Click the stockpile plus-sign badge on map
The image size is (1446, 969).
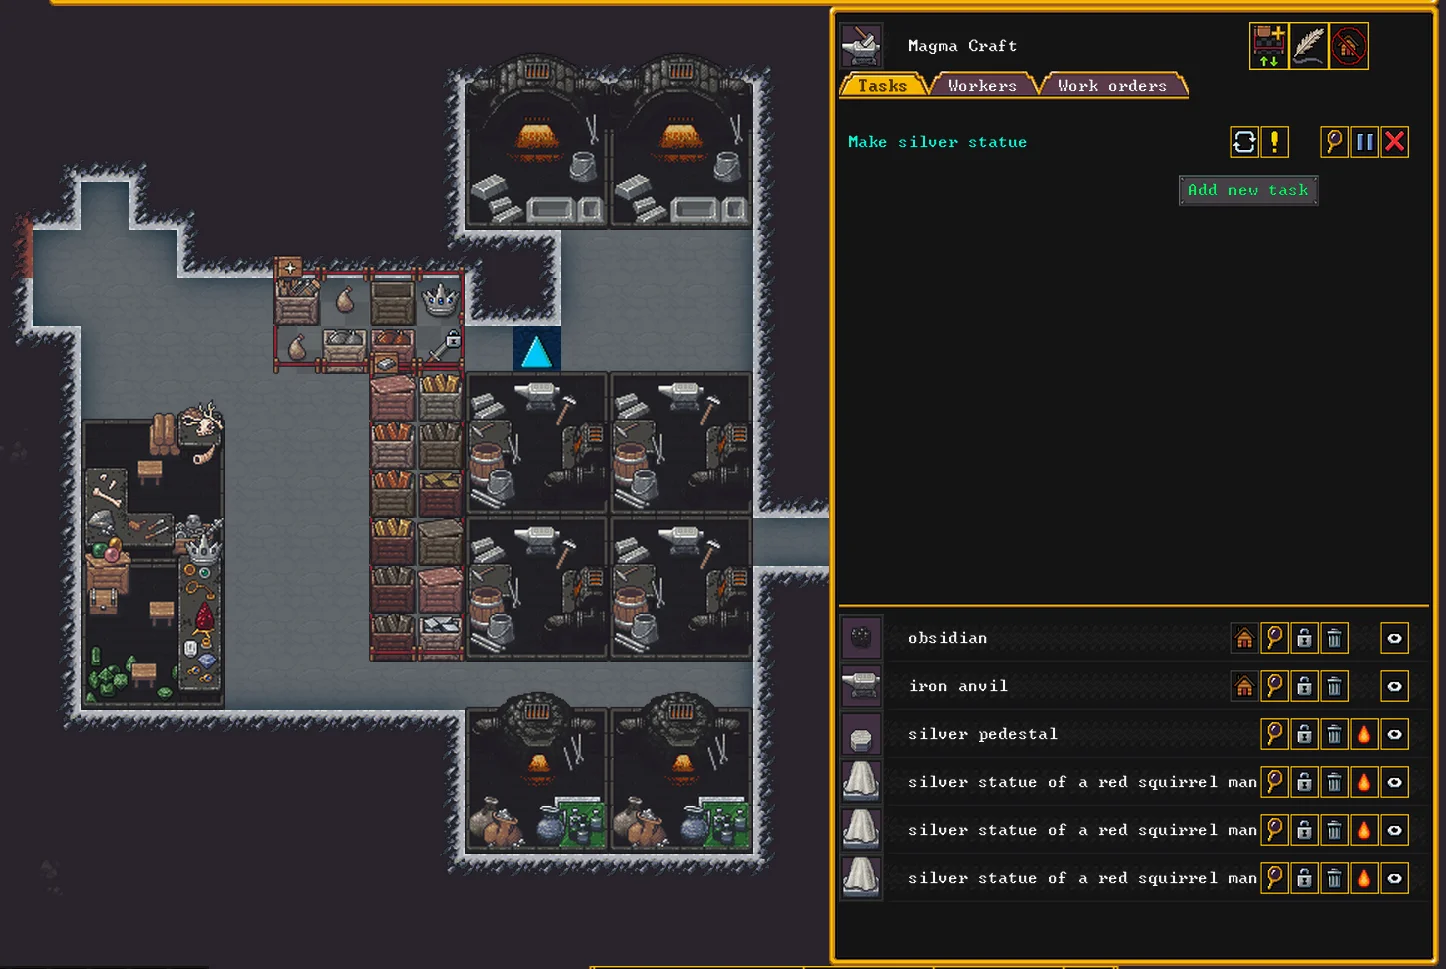290,268
